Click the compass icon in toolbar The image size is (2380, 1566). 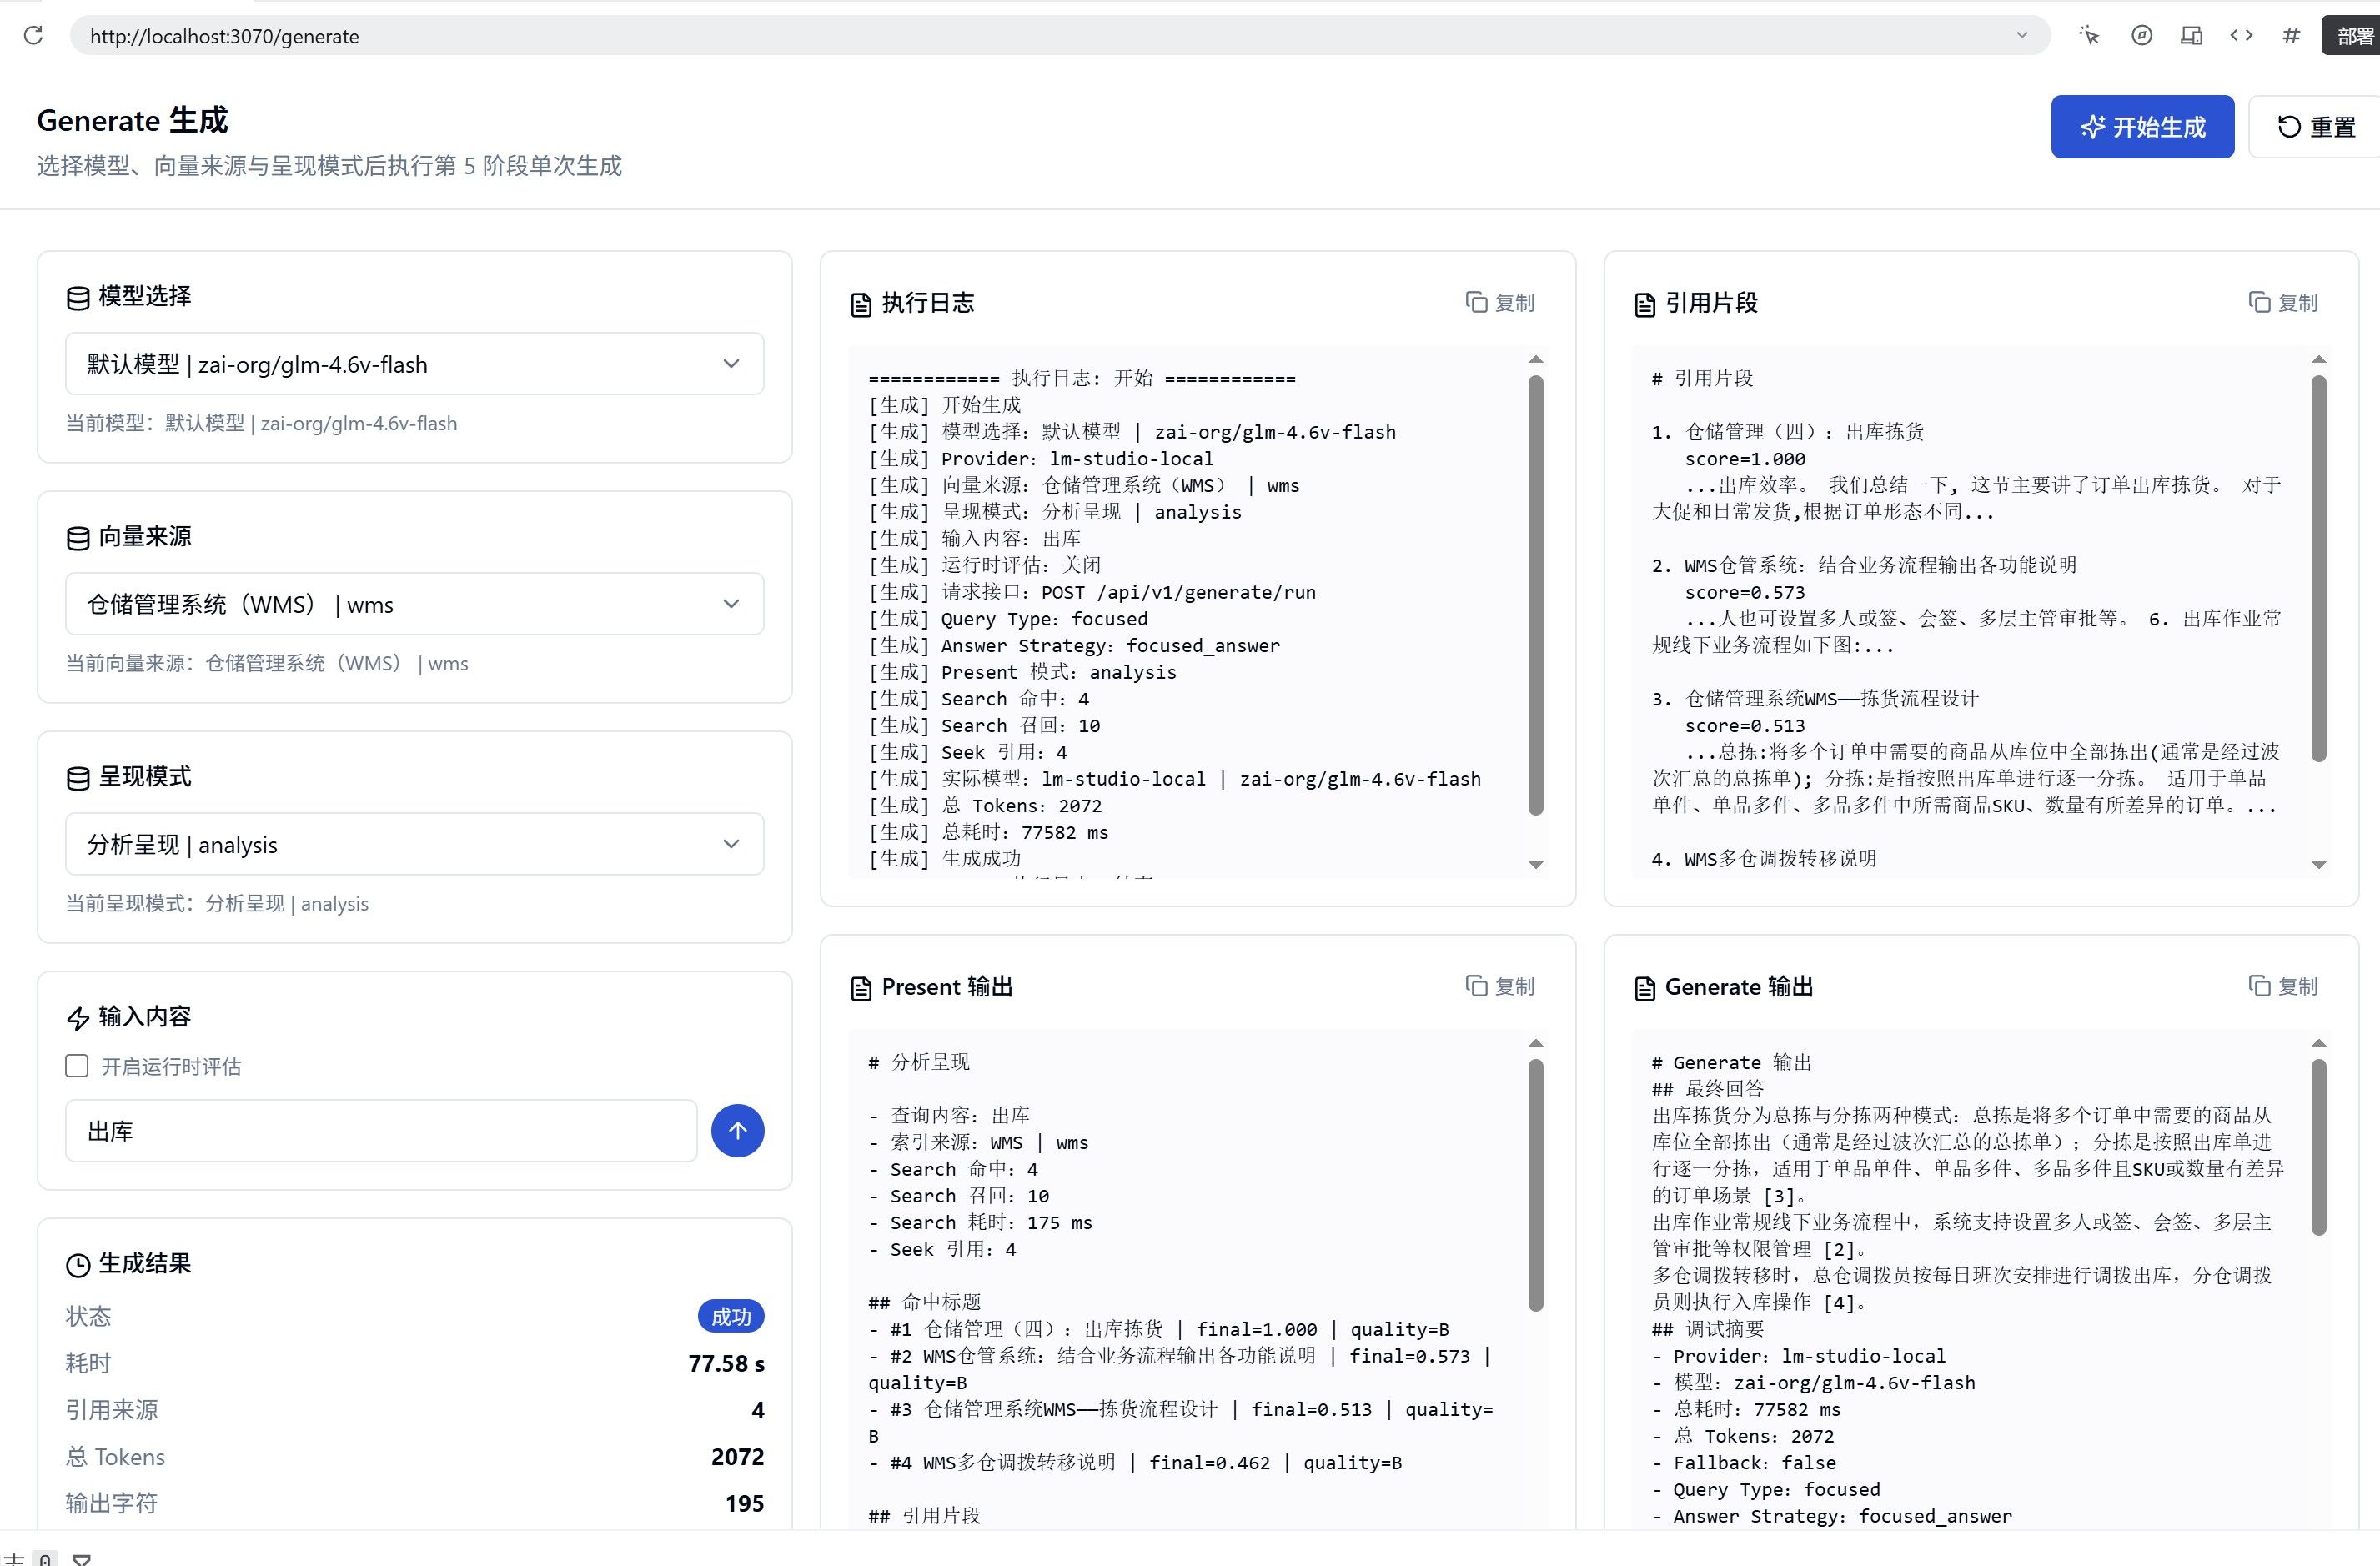(2141, 36)
